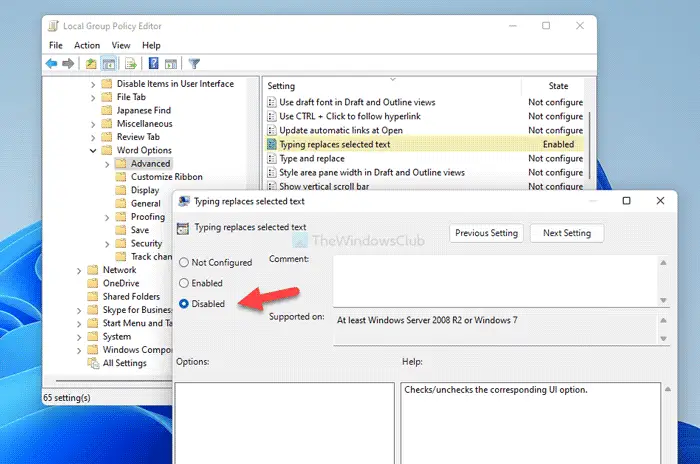The height and width of the screenshot is (464, 700).
Task: Click policy icon beside Use CTRL + Click setting
Action: coord(271,117)
